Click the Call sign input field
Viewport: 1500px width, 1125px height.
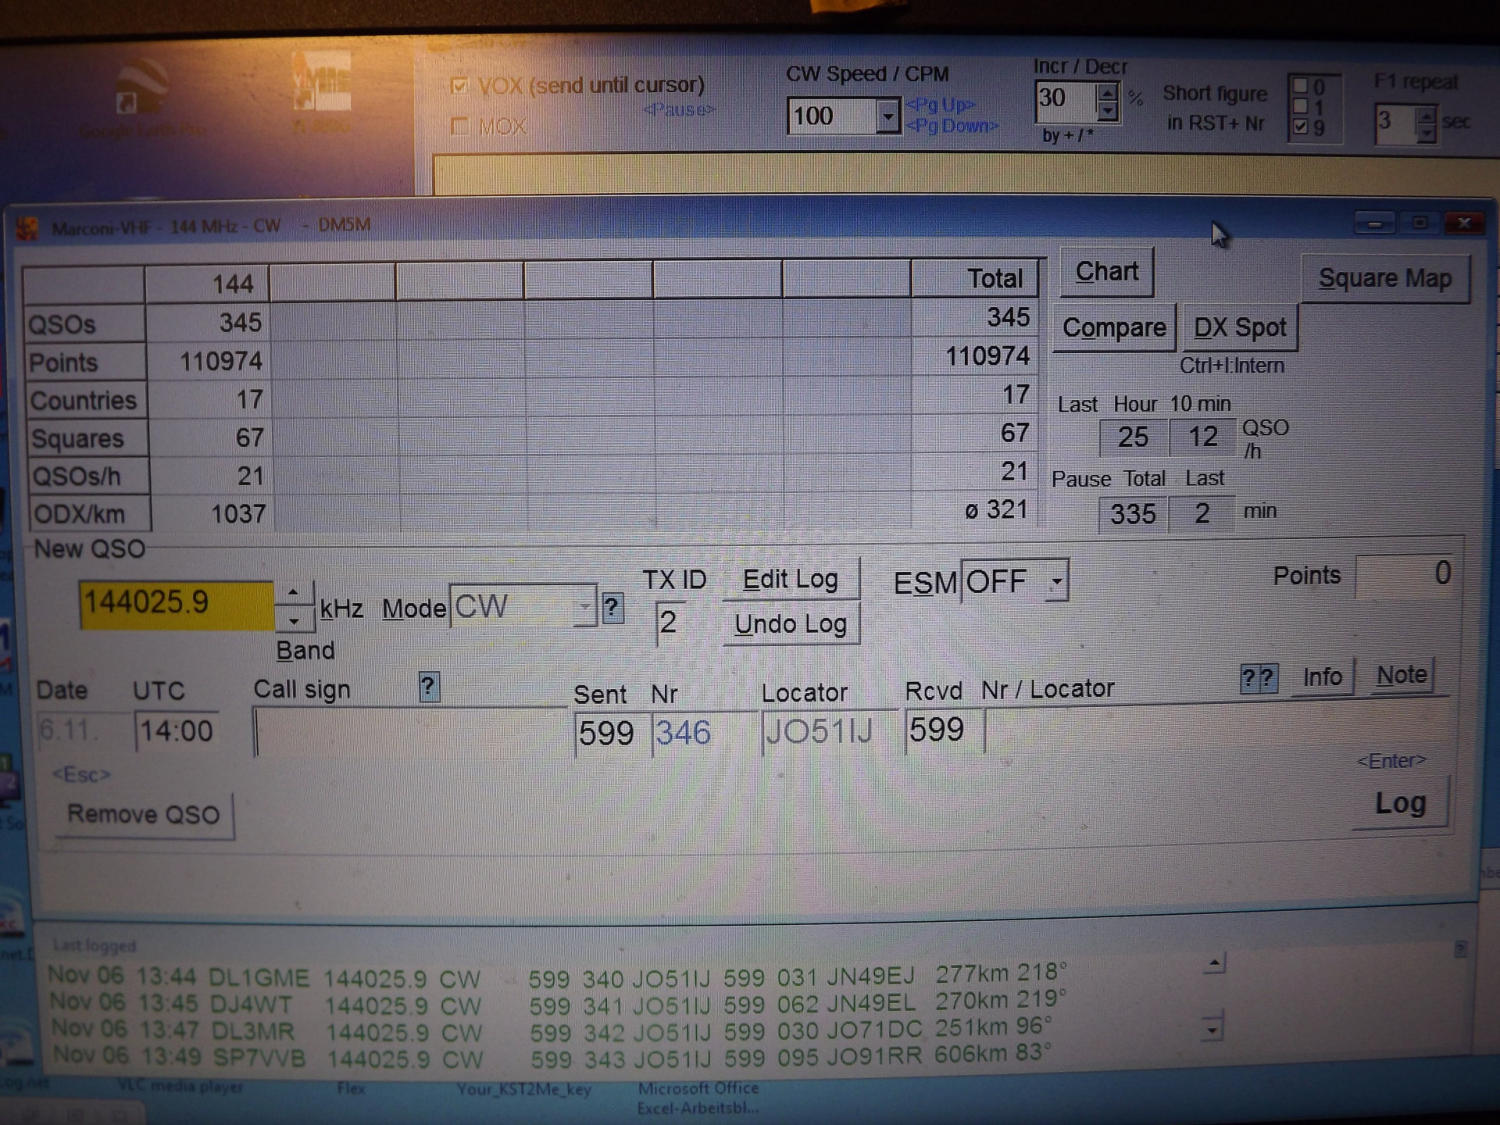click(x=410, y=732)
